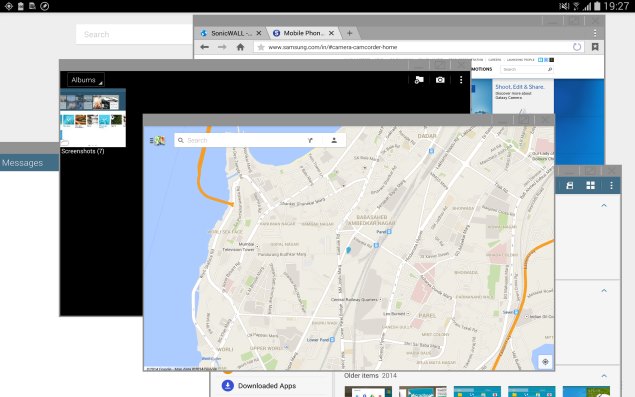
Task: Bookmark page with star icon
Action: 261,47
